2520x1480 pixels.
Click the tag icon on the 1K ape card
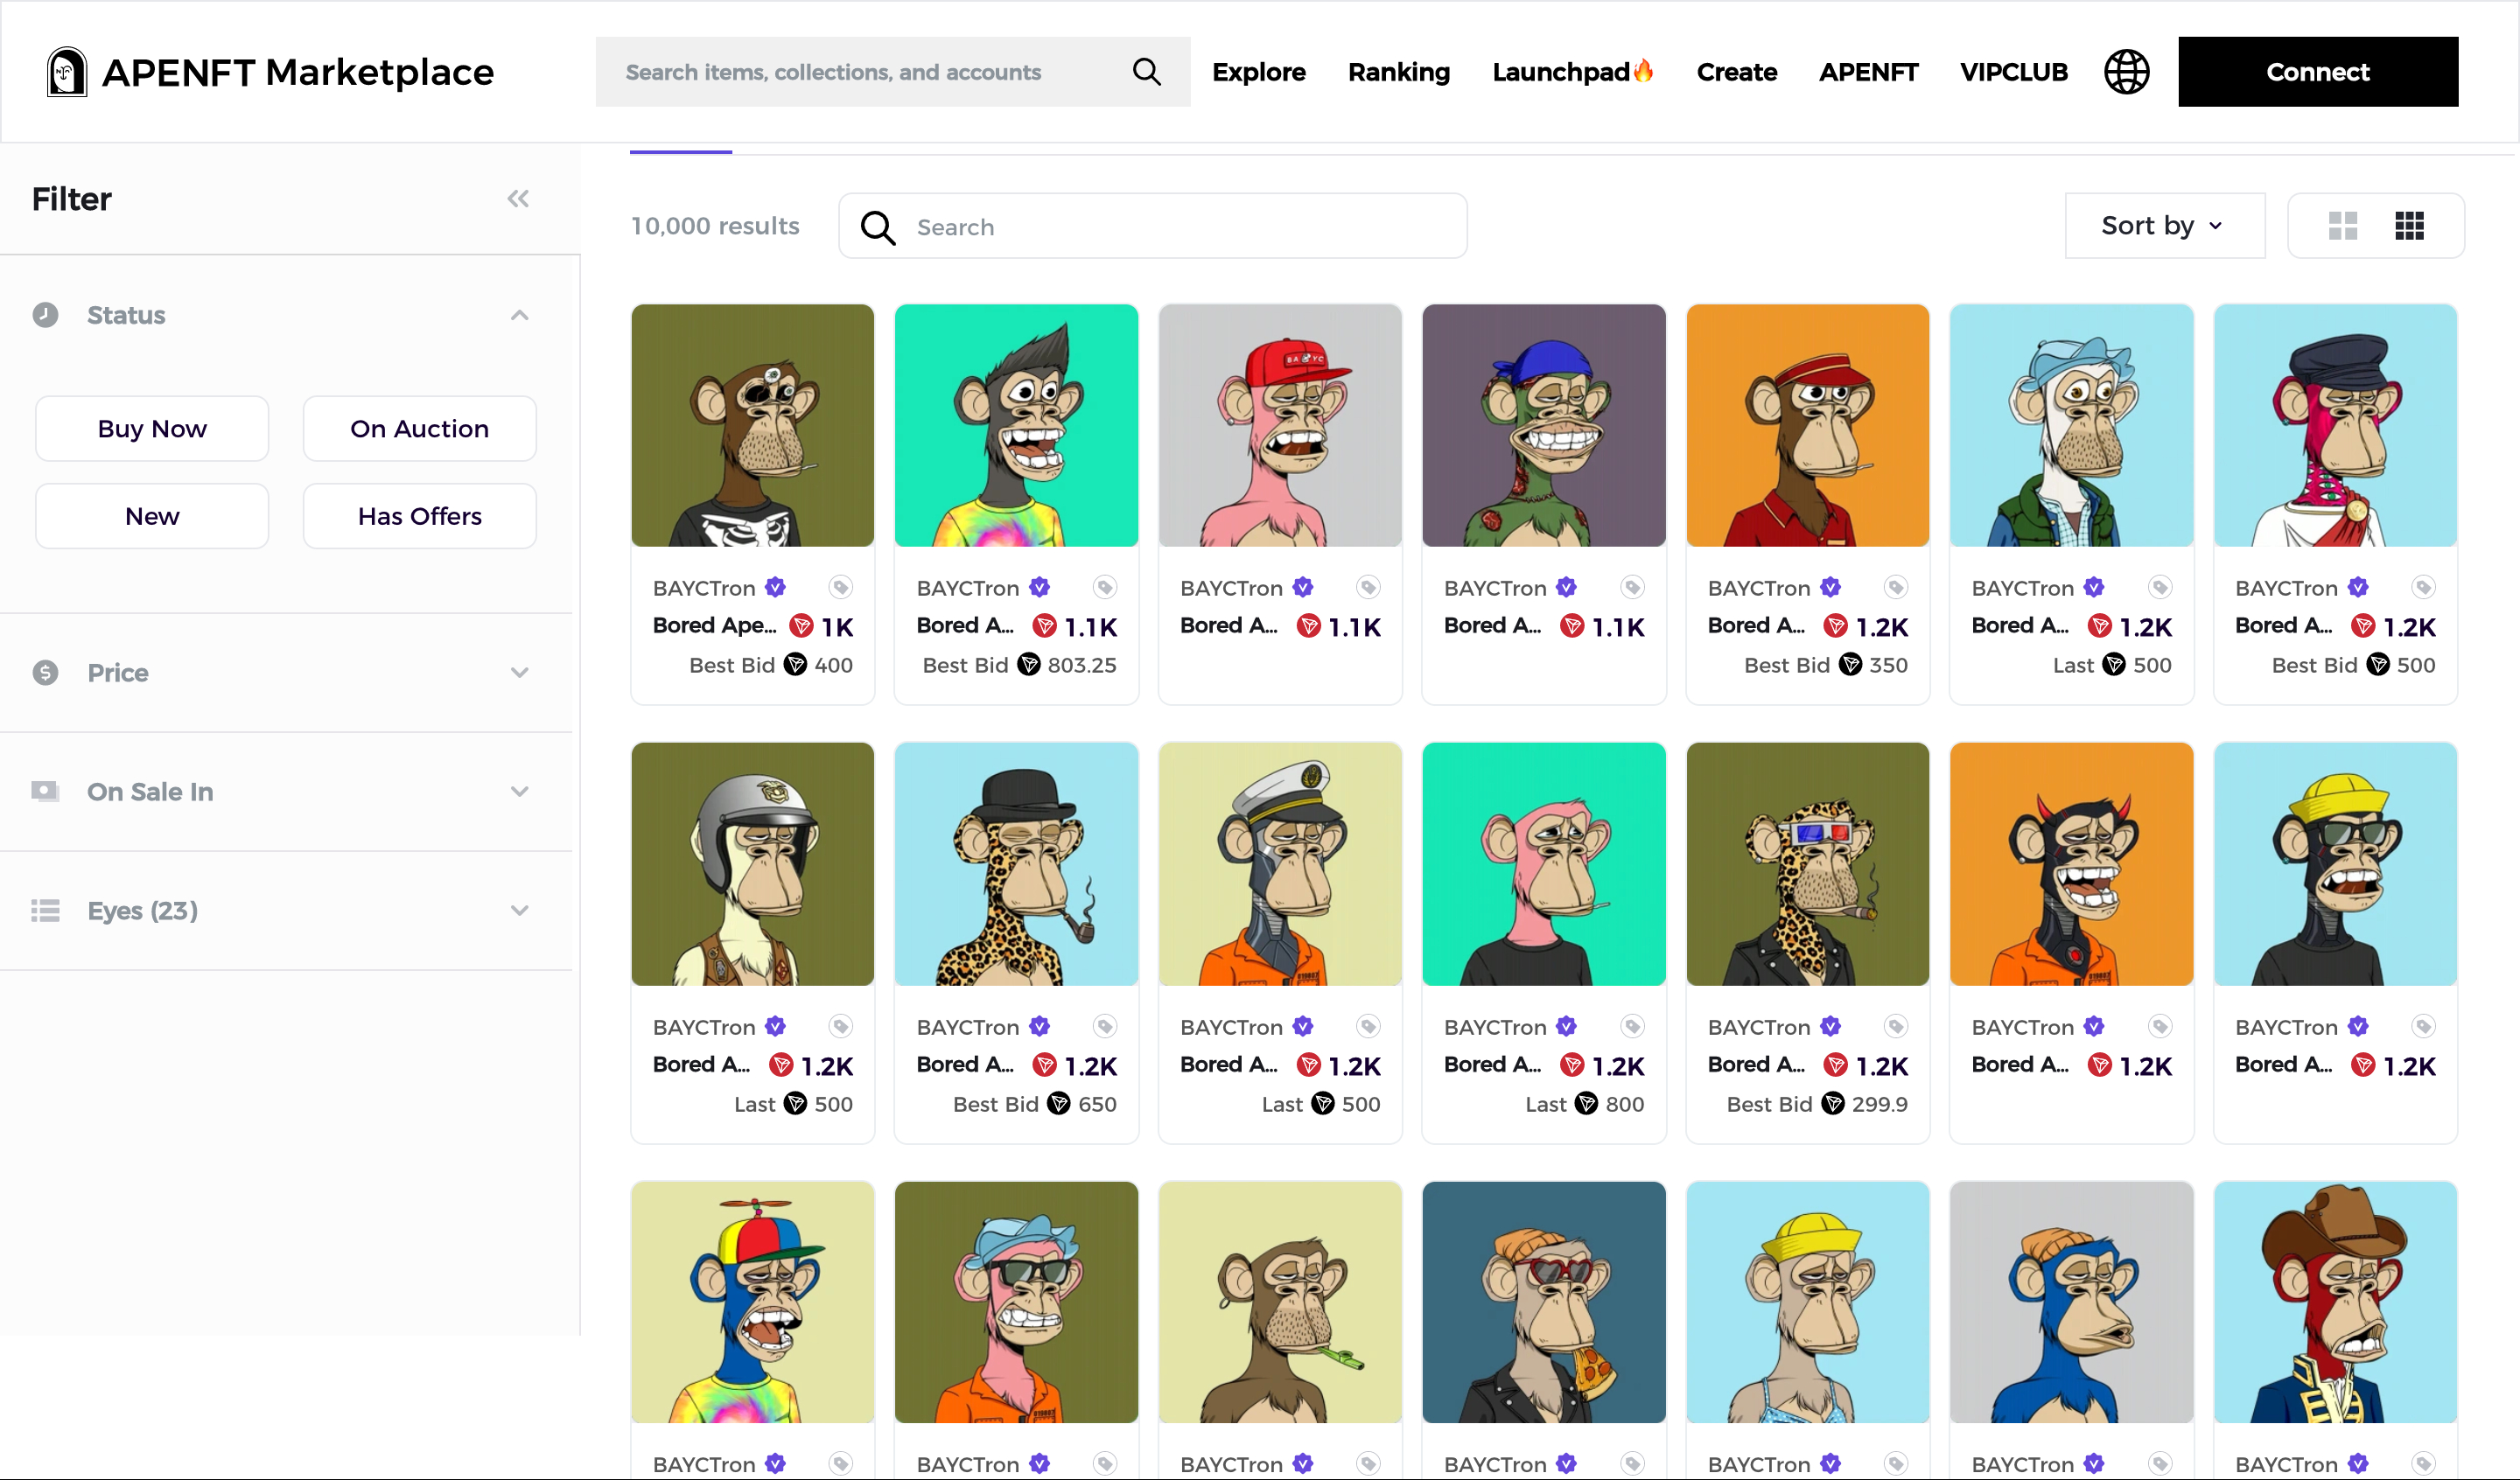pyautogui.click(x=841, y=588)
